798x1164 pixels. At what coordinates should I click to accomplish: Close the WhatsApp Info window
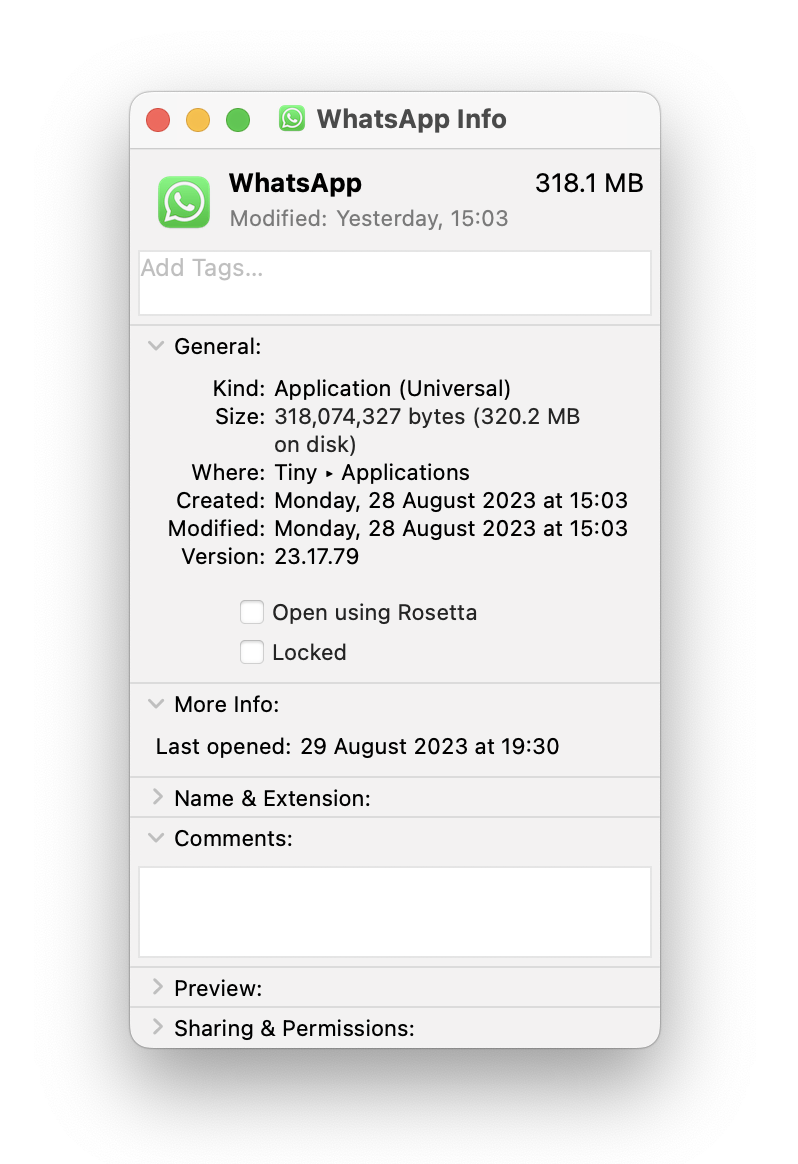click(158, 120)
